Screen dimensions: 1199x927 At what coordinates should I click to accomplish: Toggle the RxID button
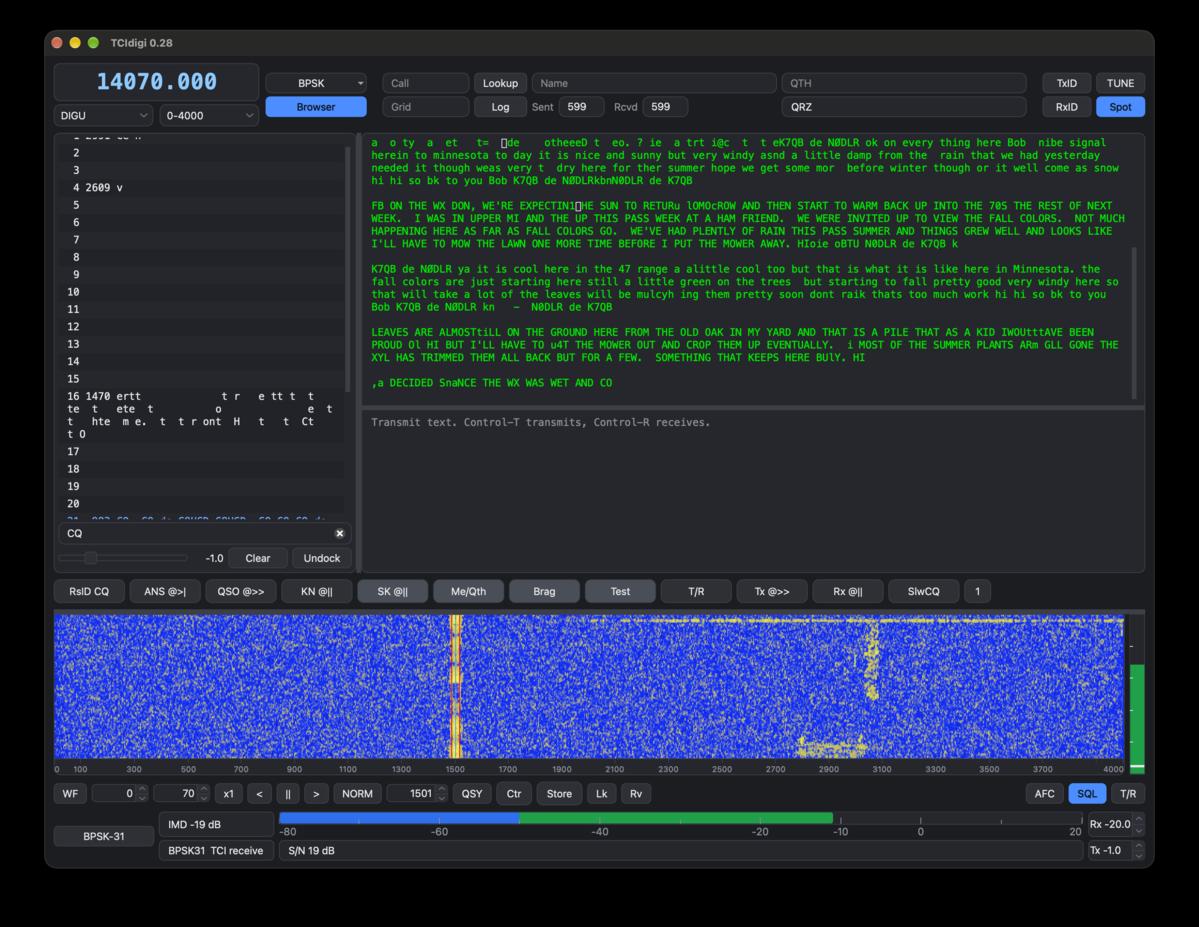[x=1066, y=107]
